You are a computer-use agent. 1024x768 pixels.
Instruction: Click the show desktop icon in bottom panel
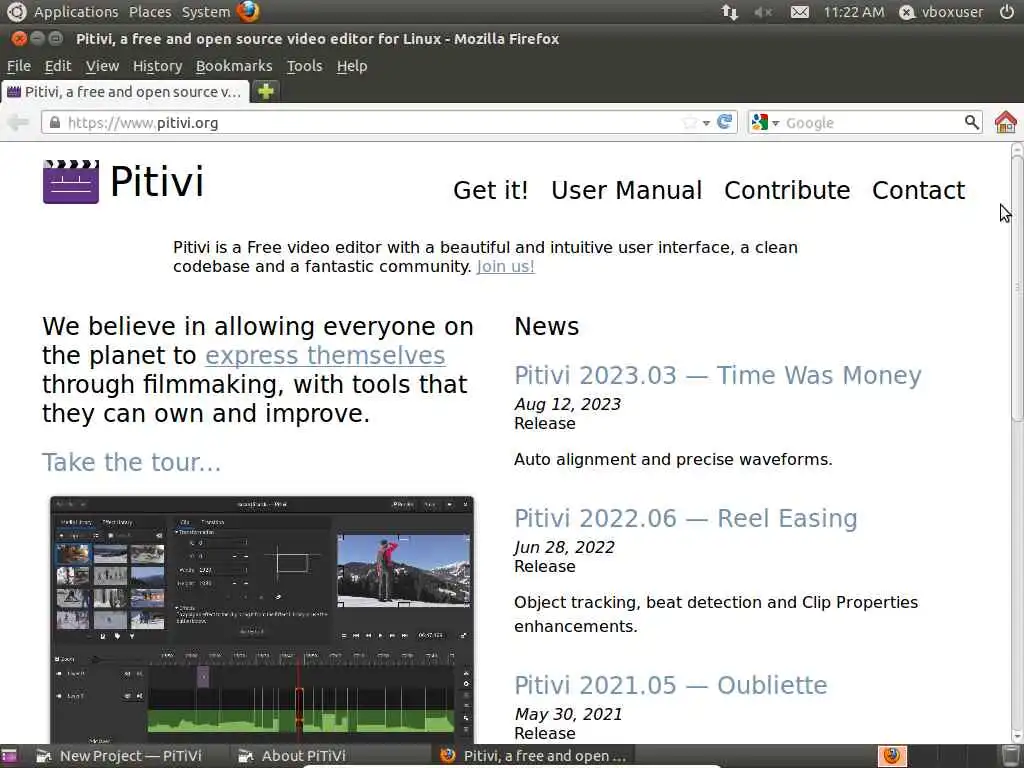[9, 756]
